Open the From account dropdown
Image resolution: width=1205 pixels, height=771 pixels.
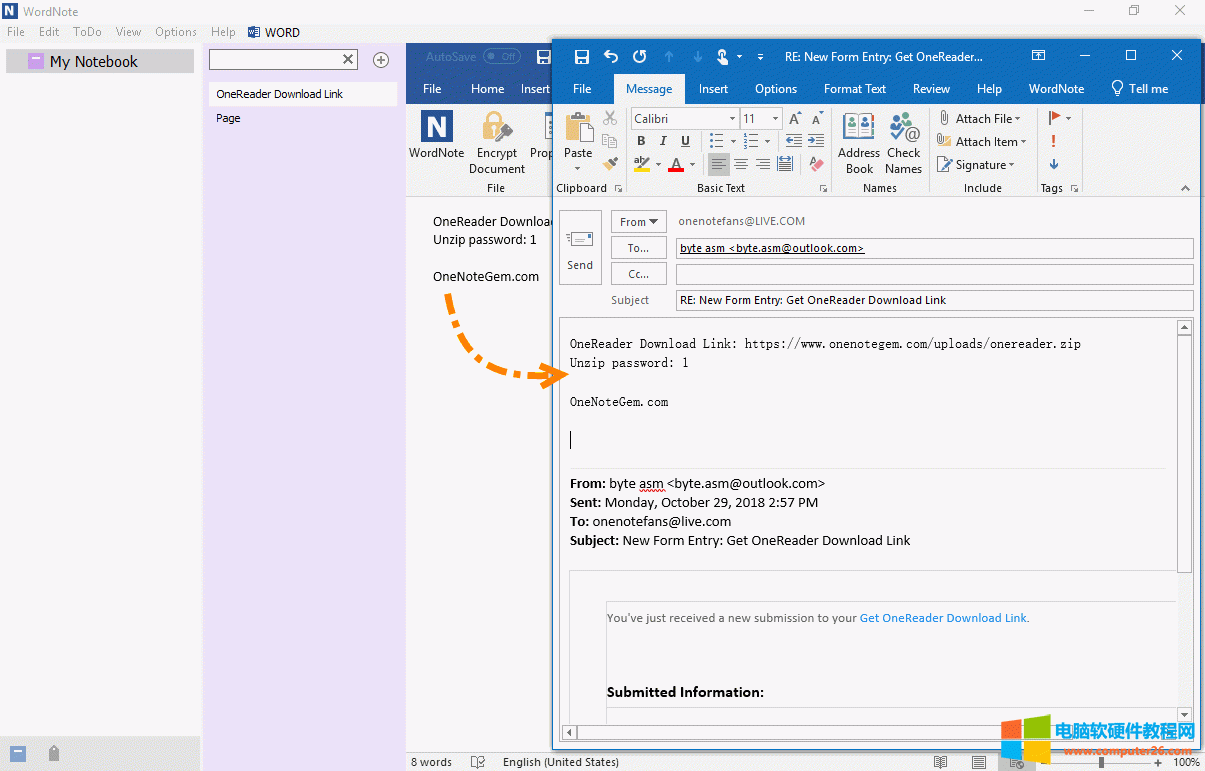638,222
